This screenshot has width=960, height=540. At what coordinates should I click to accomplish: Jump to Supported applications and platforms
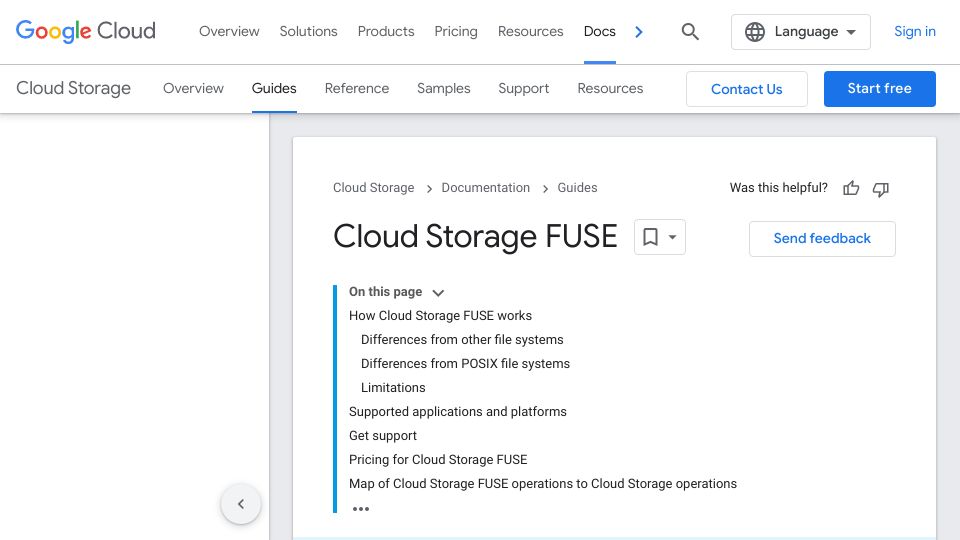tap(458, 411)
